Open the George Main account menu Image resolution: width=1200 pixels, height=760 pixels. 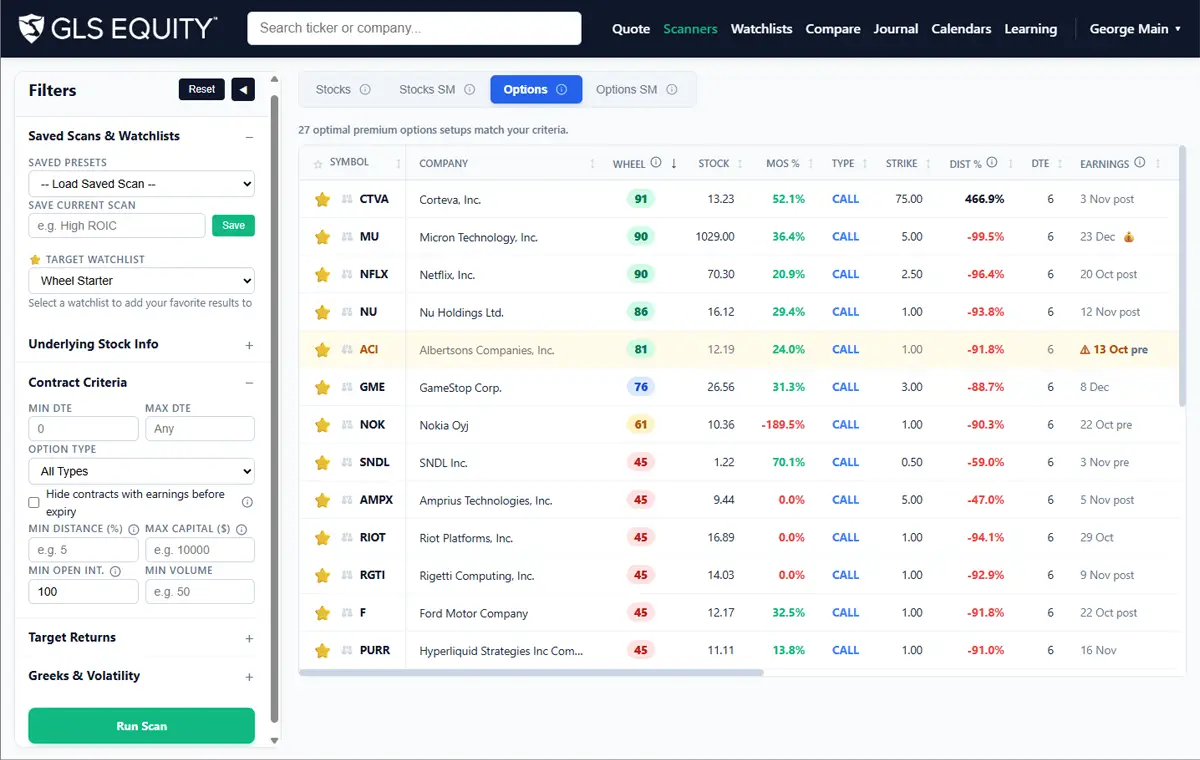click(x=1135, y=29)
